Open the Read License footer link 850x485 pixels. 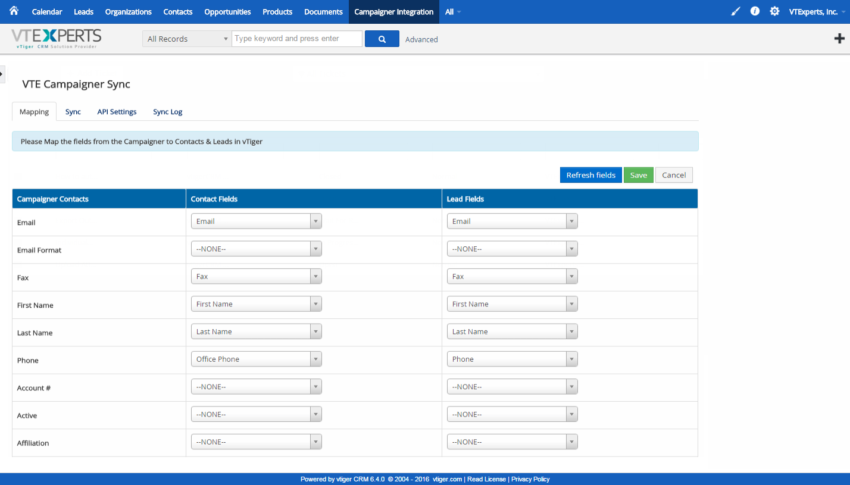486,479
